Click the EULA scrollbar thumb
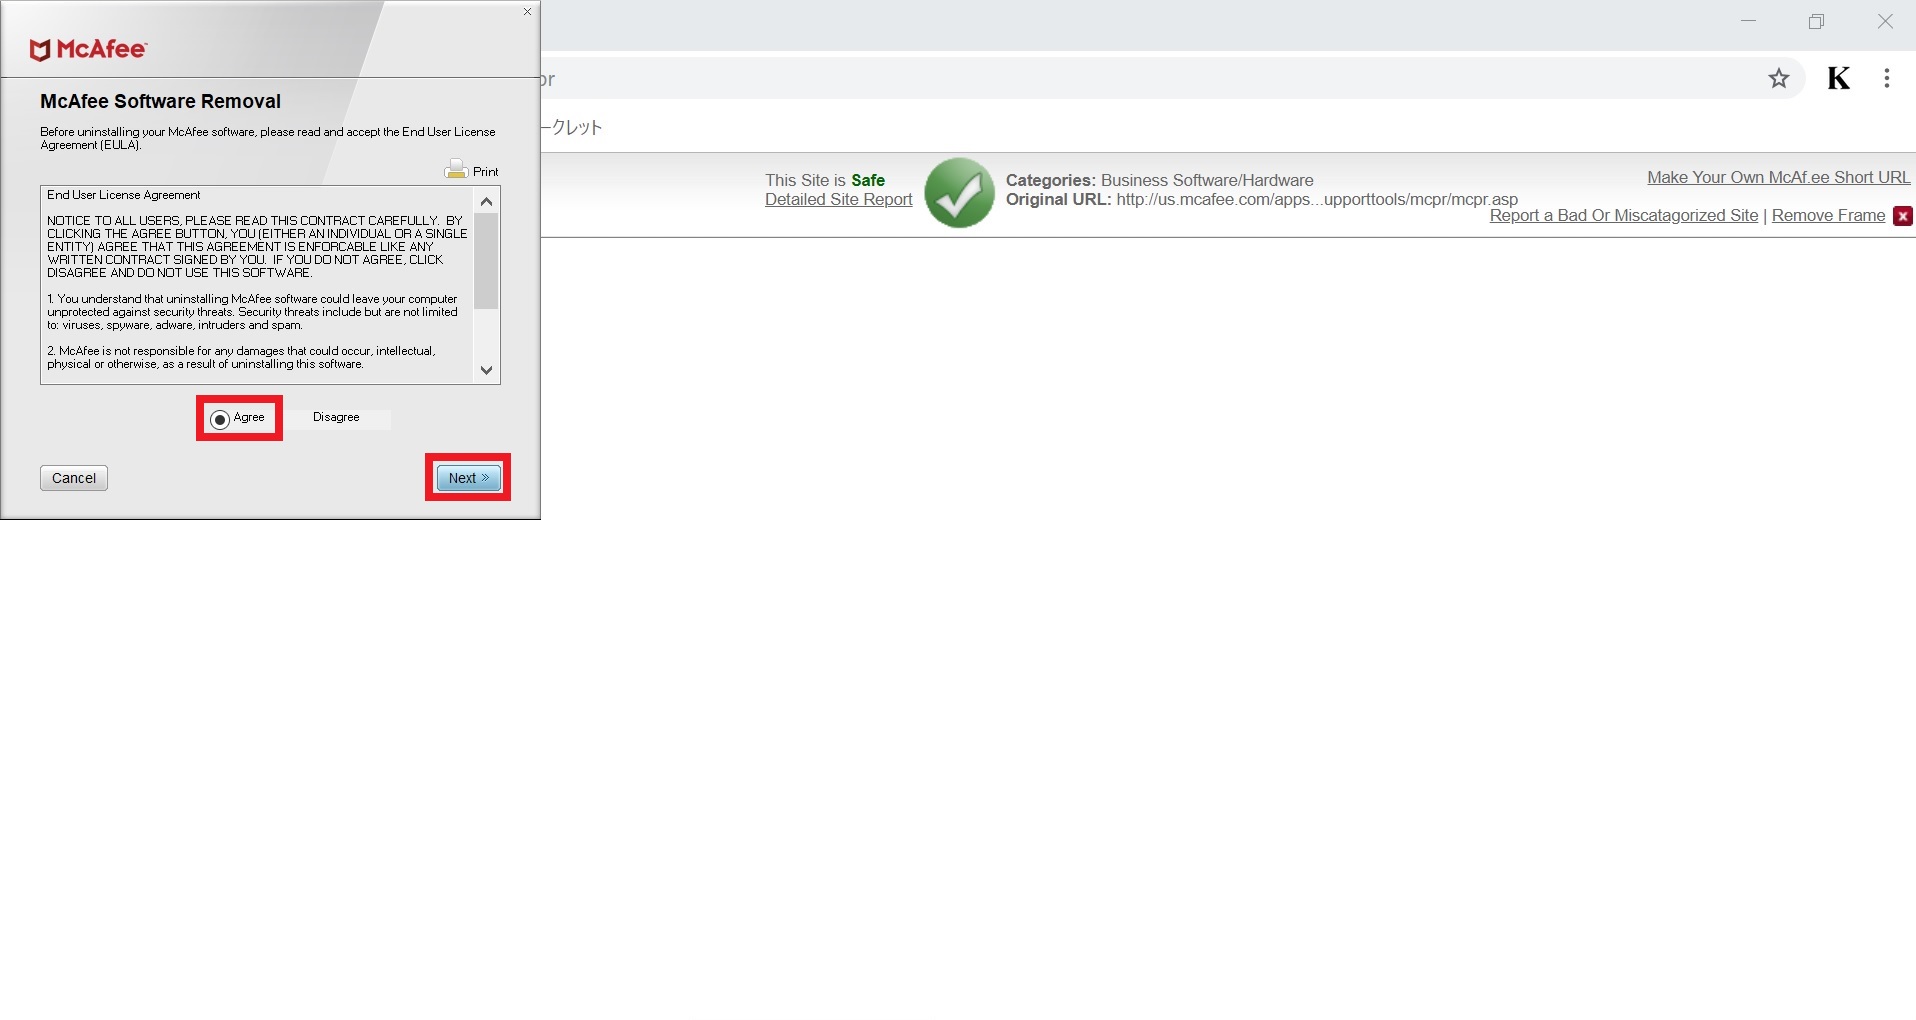This screenshot has width=1916, height=1020. (486, 261)
